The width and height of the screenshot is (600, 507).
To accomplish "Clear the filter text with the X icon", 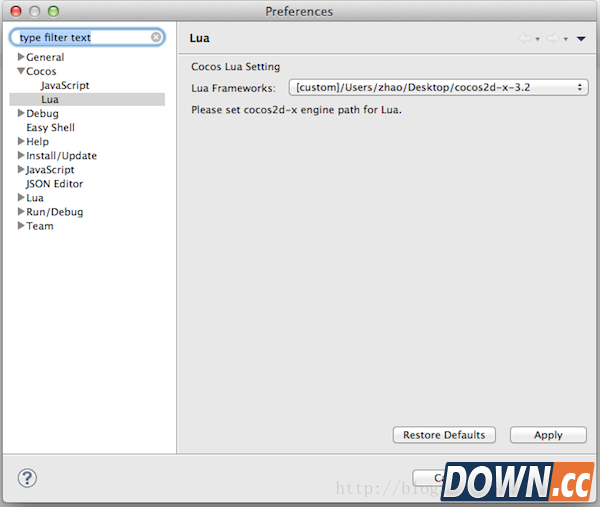I will coord(157,38).
